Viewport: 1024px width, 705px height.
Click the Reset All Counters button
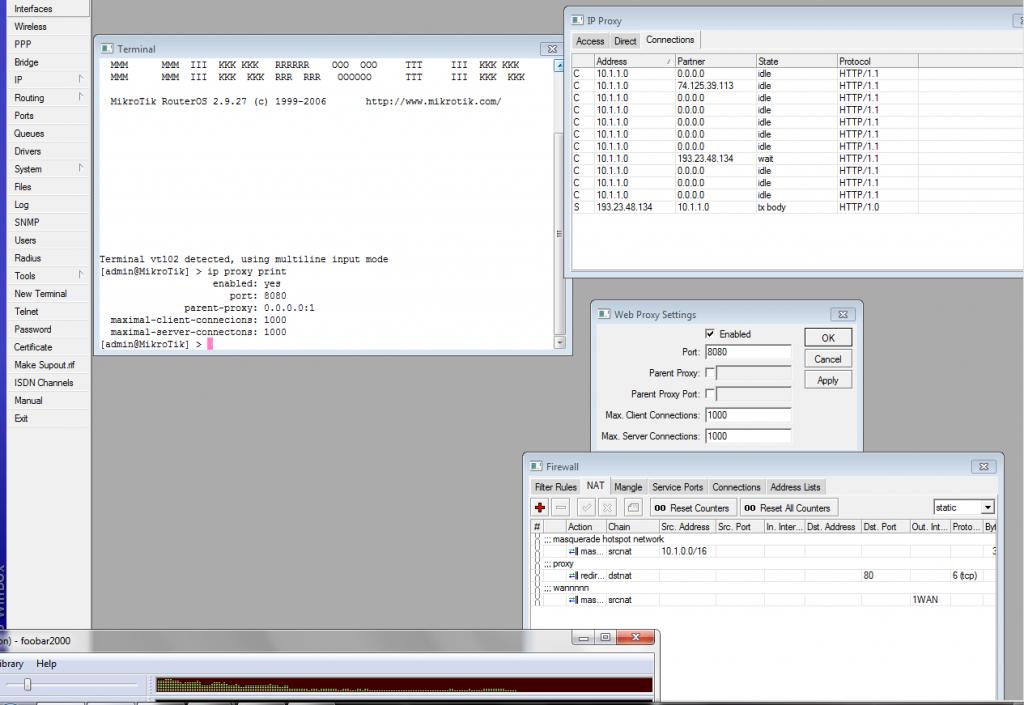tap(788, 507)
